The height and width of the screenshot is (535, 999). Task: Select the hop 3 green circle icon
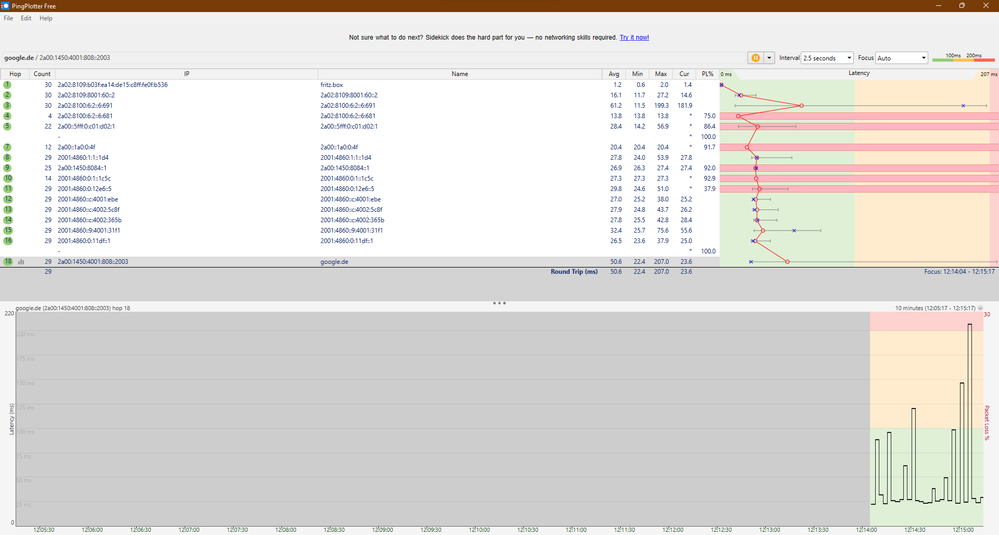coord(8,106)
